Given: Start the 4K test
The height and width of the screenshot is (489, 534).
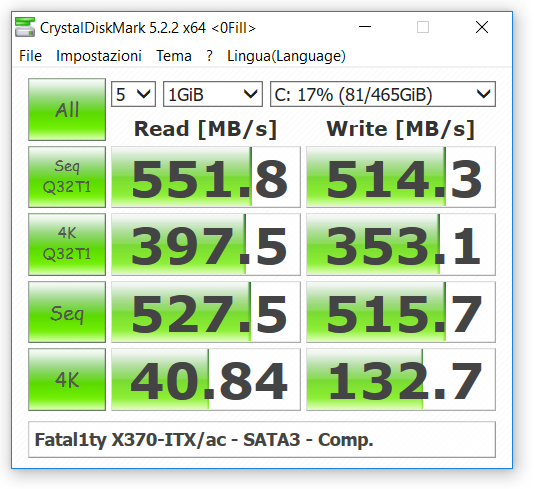Looking at the screenshot, I should pos(67,379).
